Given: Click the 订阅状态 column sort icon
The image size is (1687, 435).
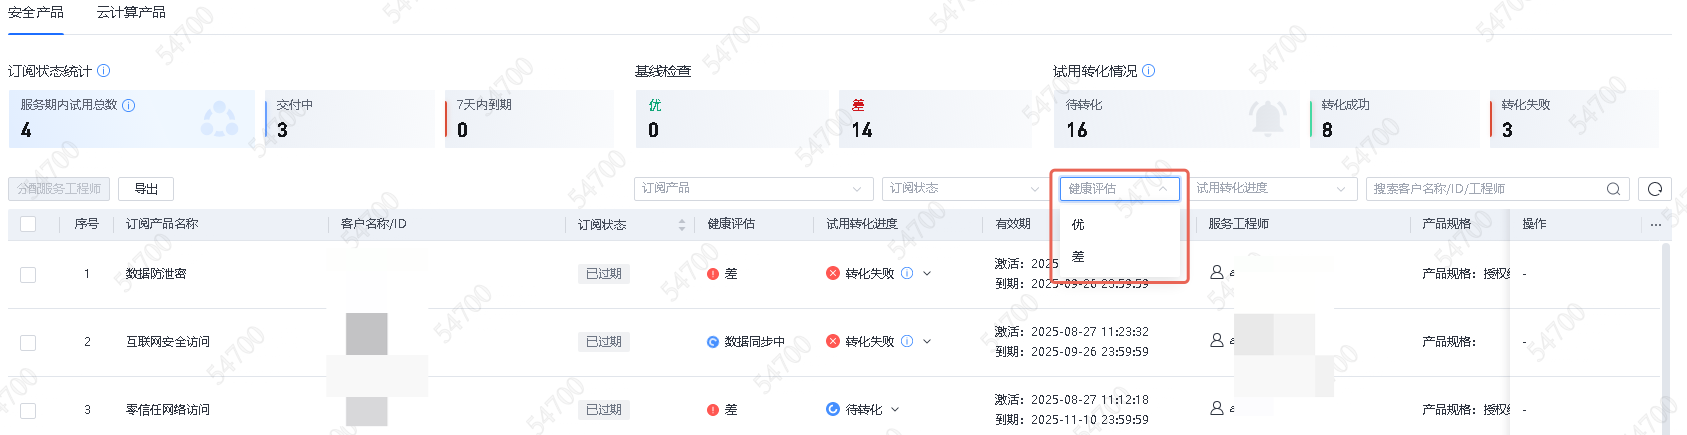Looking at the screenshot, I should 682,225.
